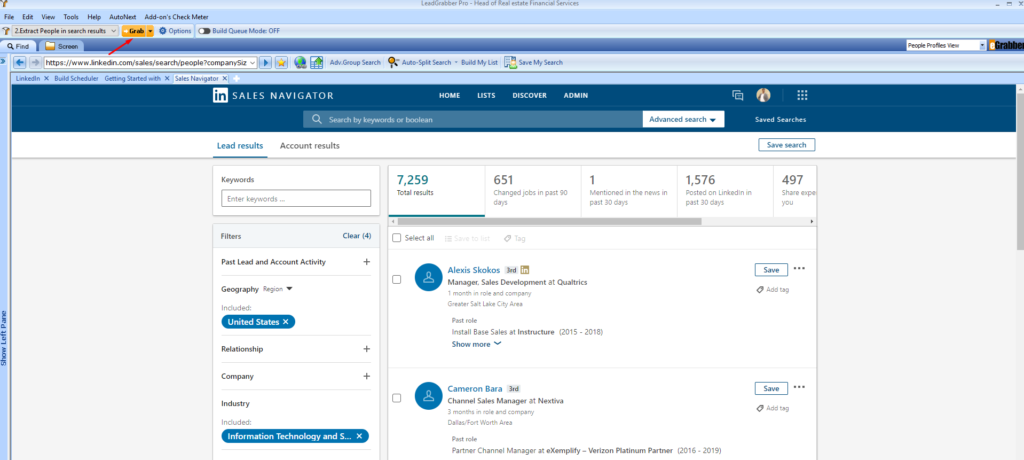Click the horizontal scrollbar under result stats
This screenshot has height=460, width=1024.
549,222
